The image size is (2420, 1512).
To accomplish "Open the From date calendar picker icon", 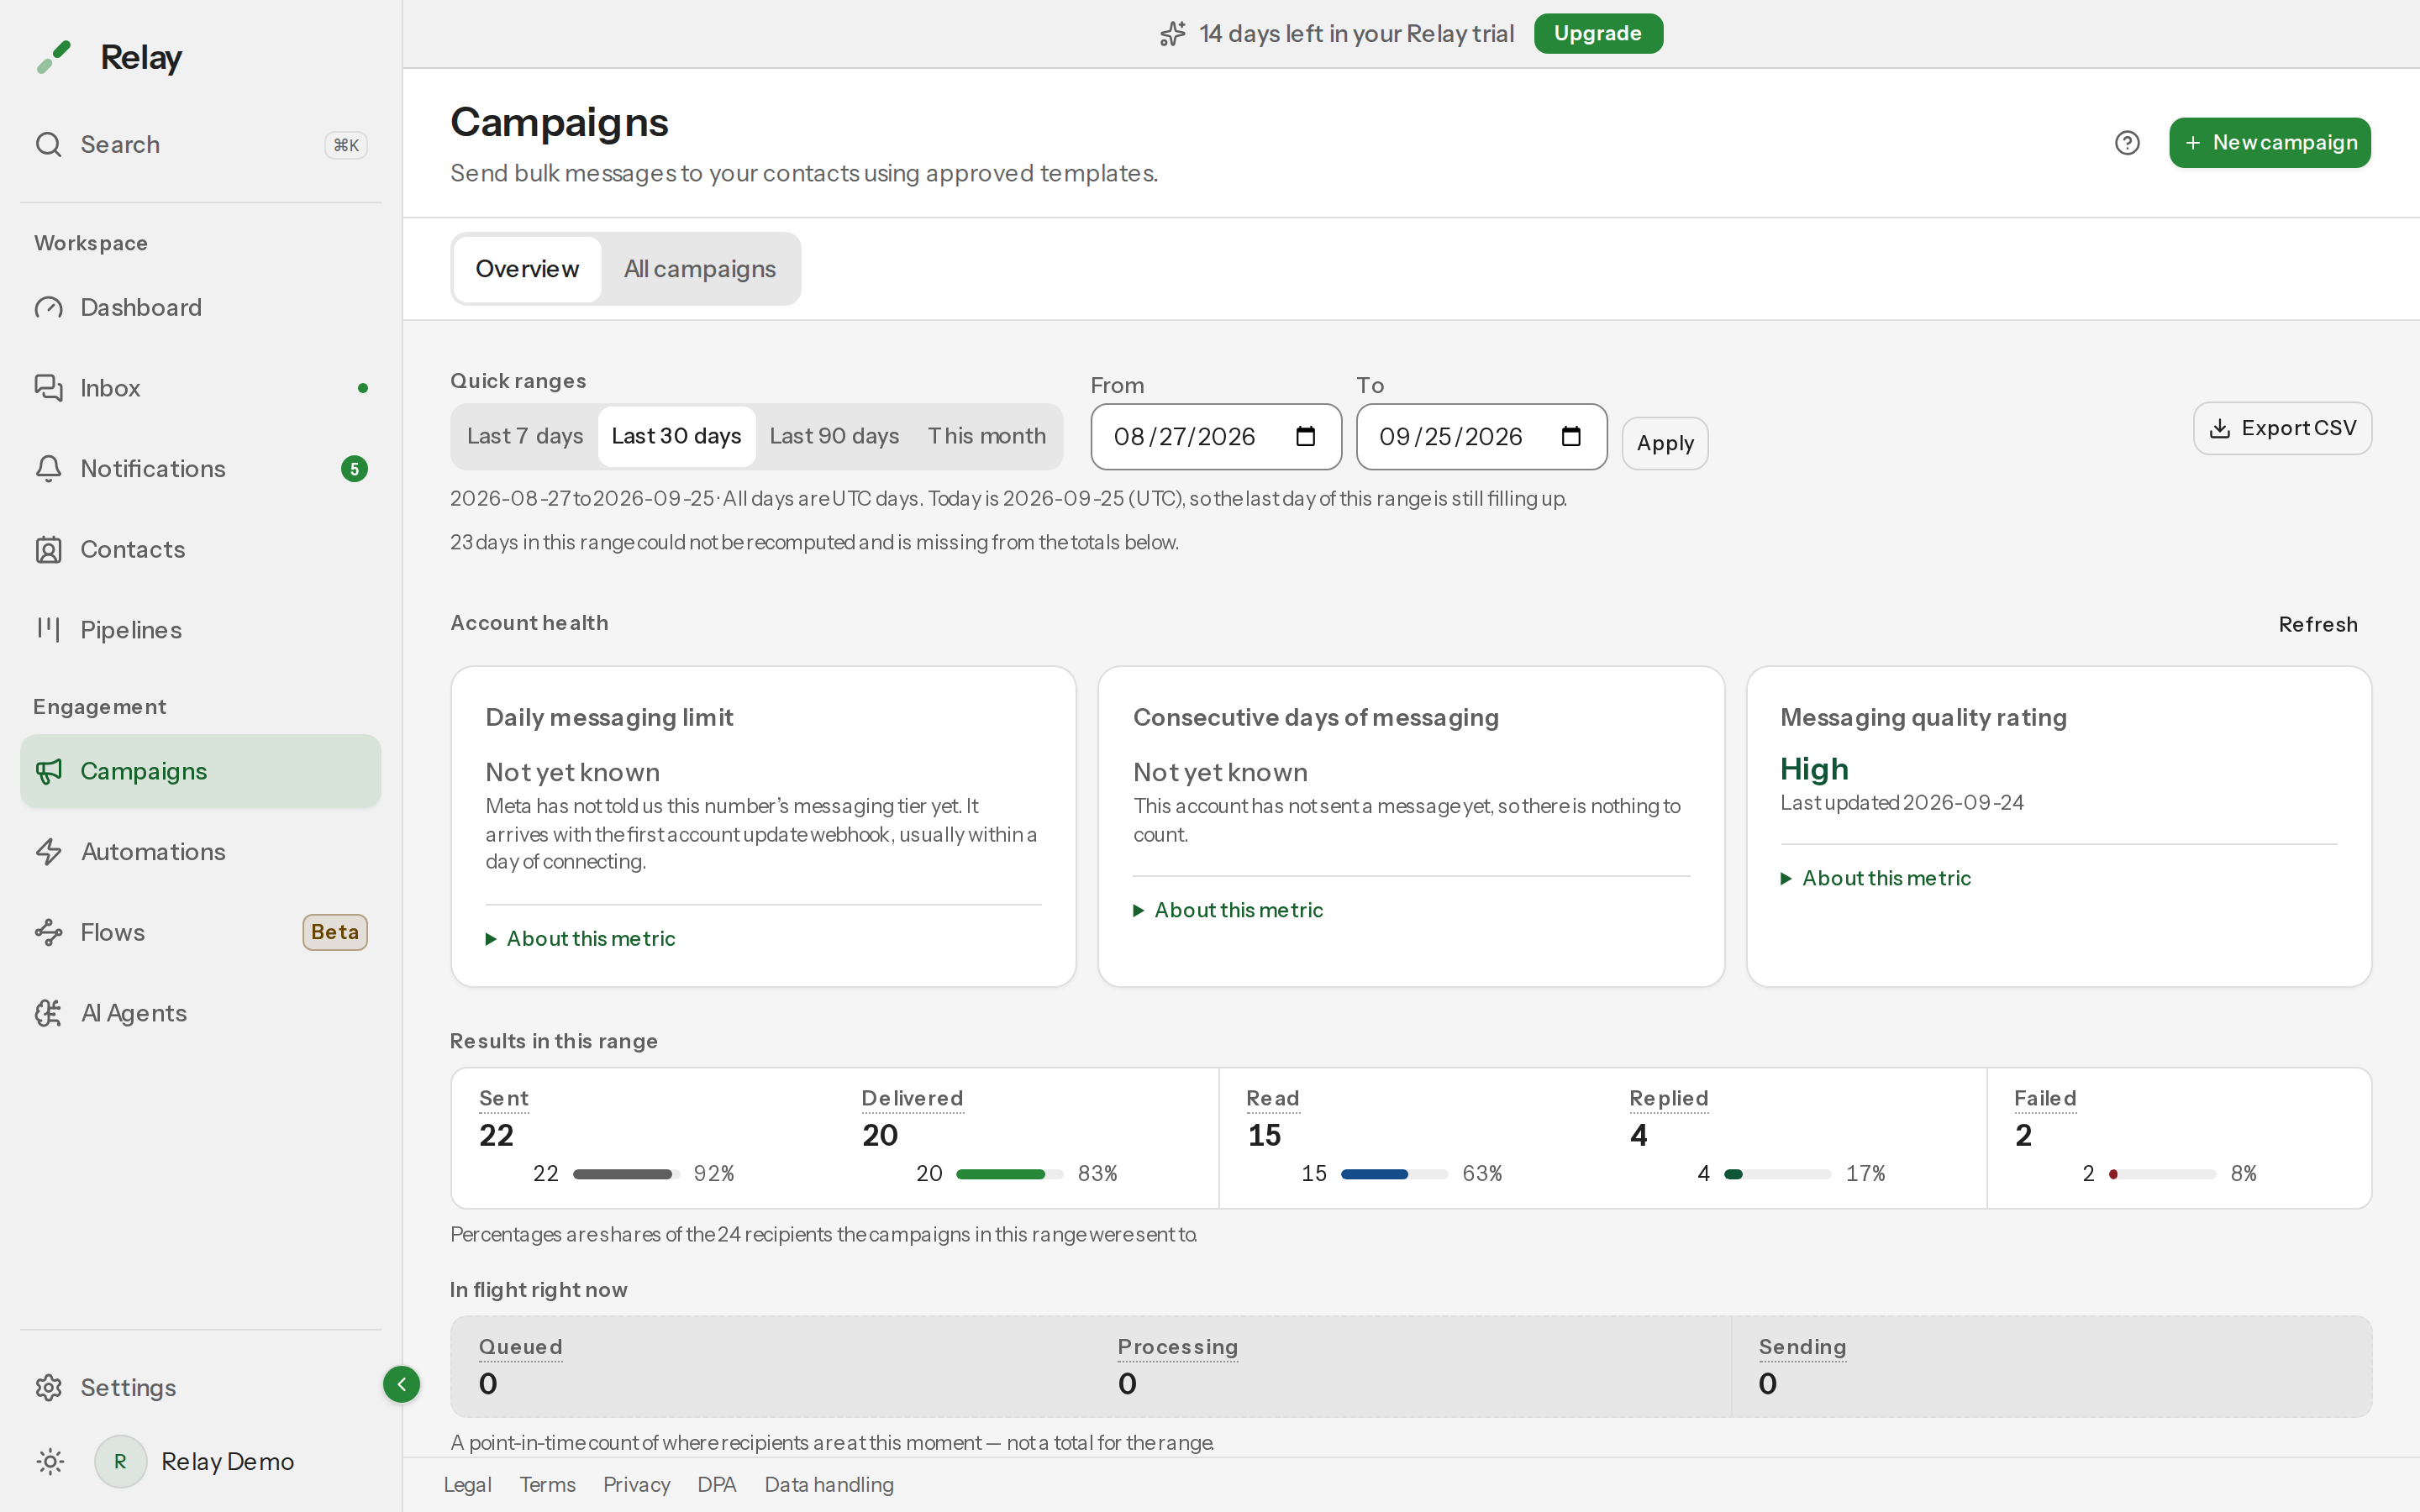I will pos(1305,436).
